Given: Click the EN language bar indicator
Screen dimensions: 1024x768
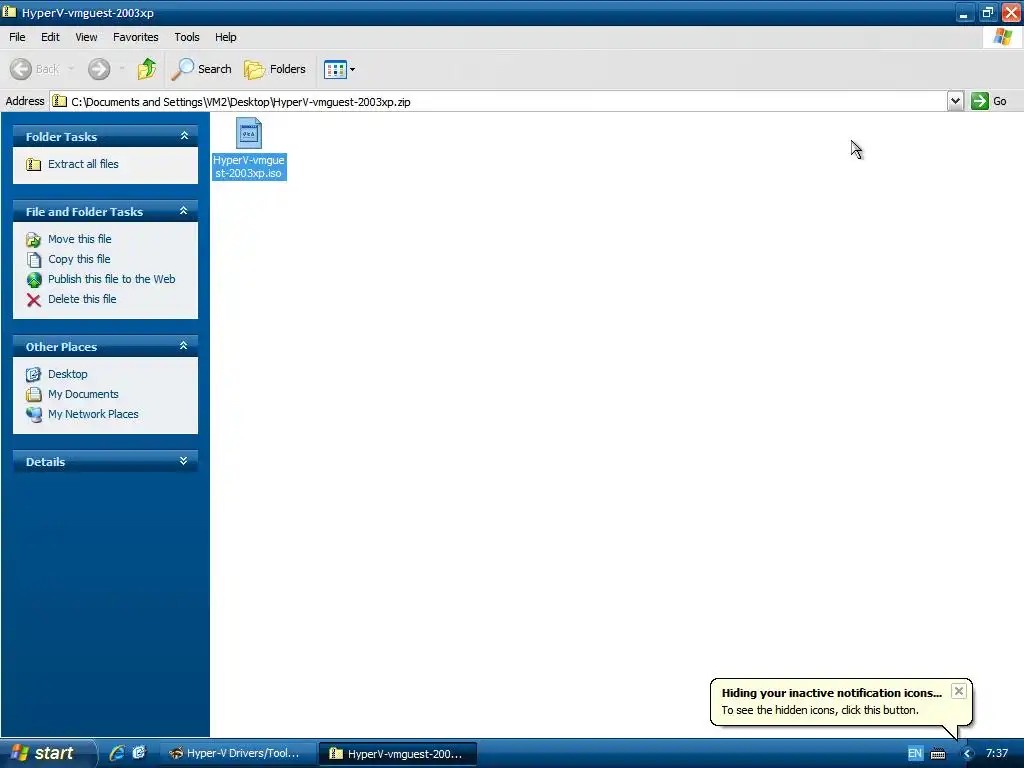Looking at the screenshot, I should pyautogui.click(x=915, y=754).
